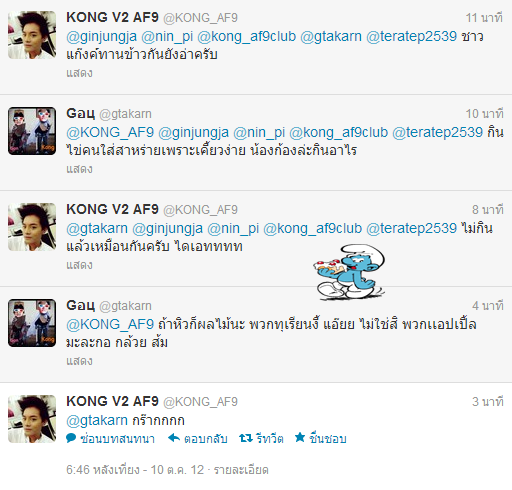The image size is (512, 490).
Task: Open the KONG_AF9 avatar in the top tweet
Action: click(32, 35)
